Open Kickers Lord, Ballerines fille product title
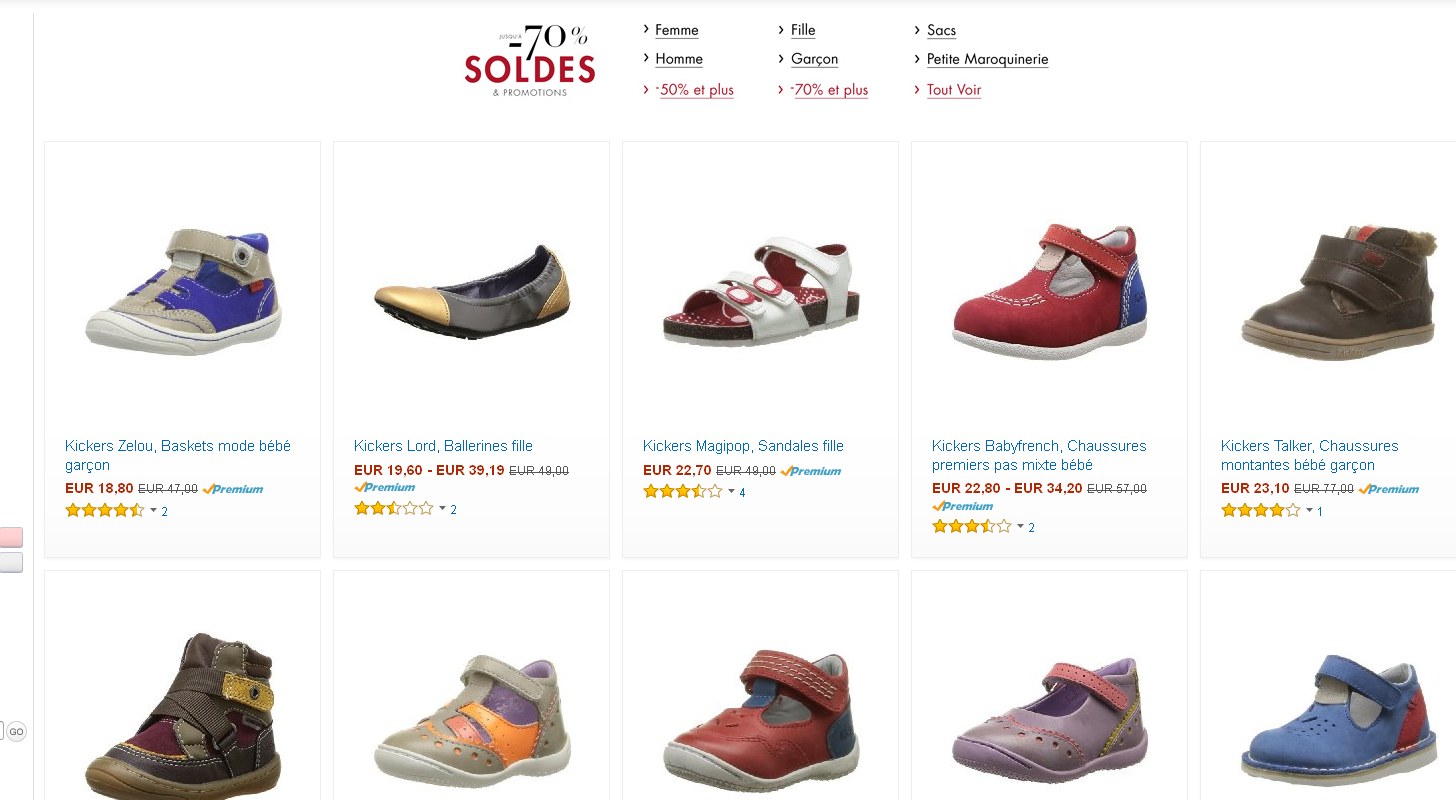 pos(443,446)
